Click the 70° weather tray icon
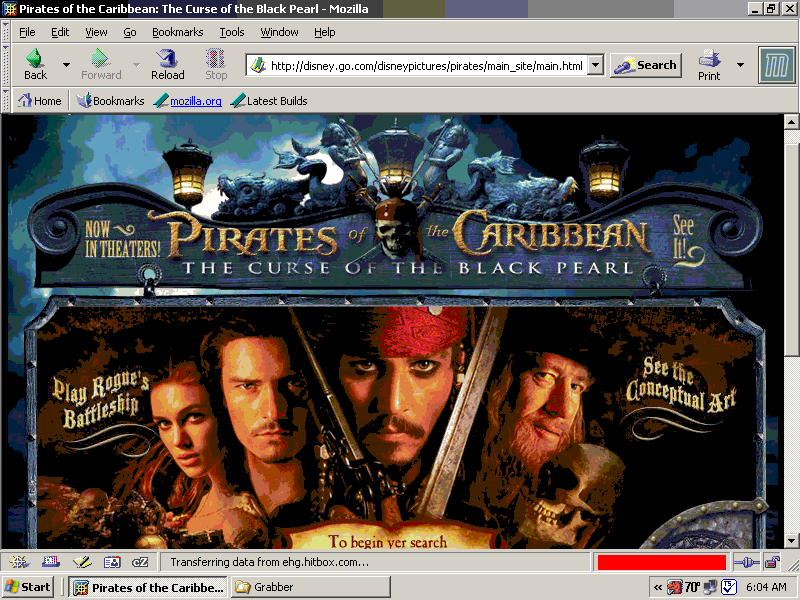The image size is (800, 600). tap(692, 587)
